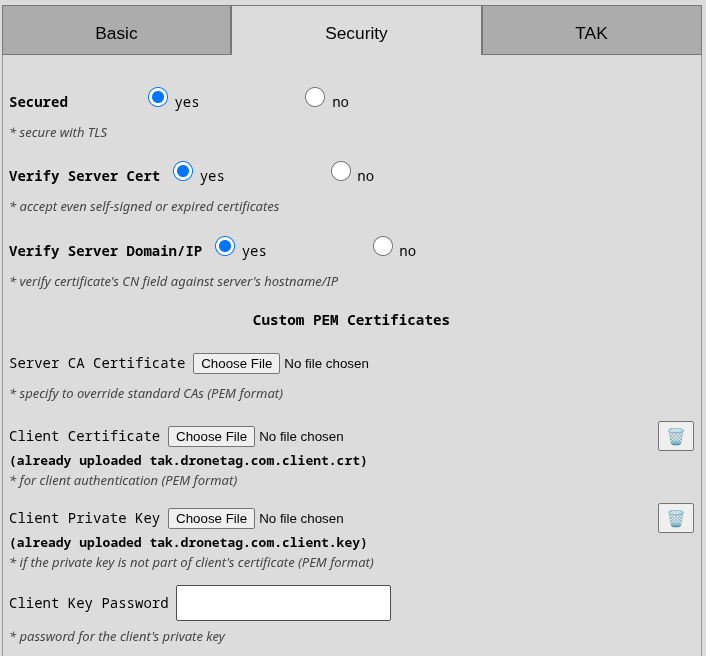Choose a file for Client Private Key
Screen dimensions: 706x656
tap(211, 518)
